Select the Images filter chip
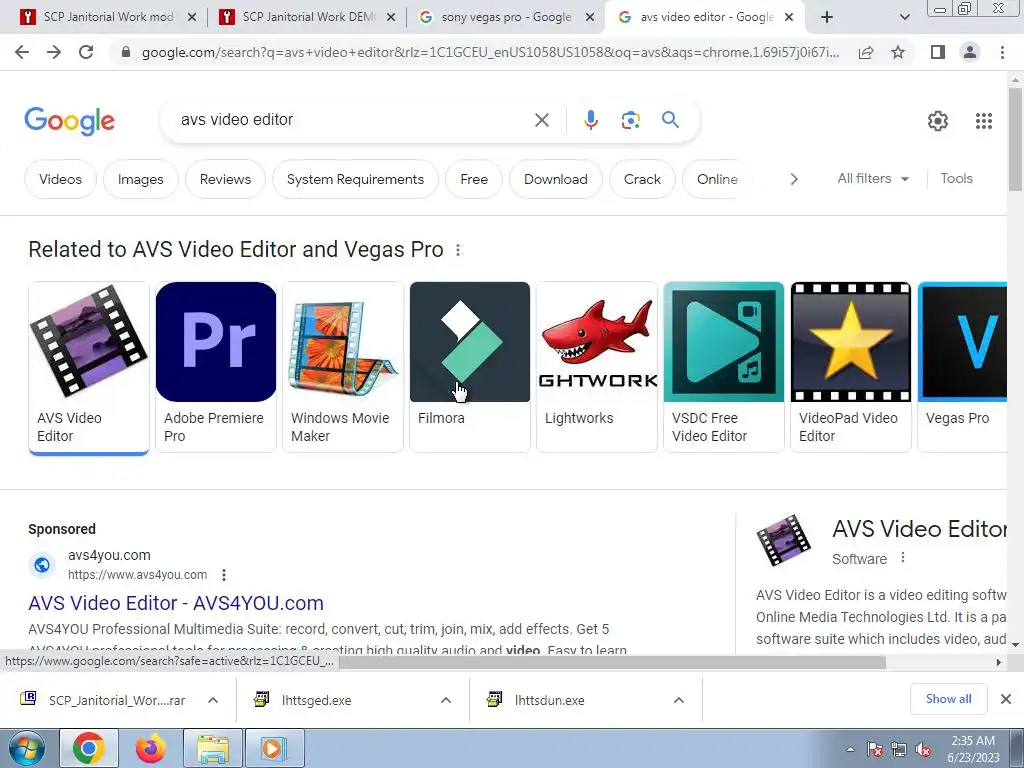 [x=140, y=179]
